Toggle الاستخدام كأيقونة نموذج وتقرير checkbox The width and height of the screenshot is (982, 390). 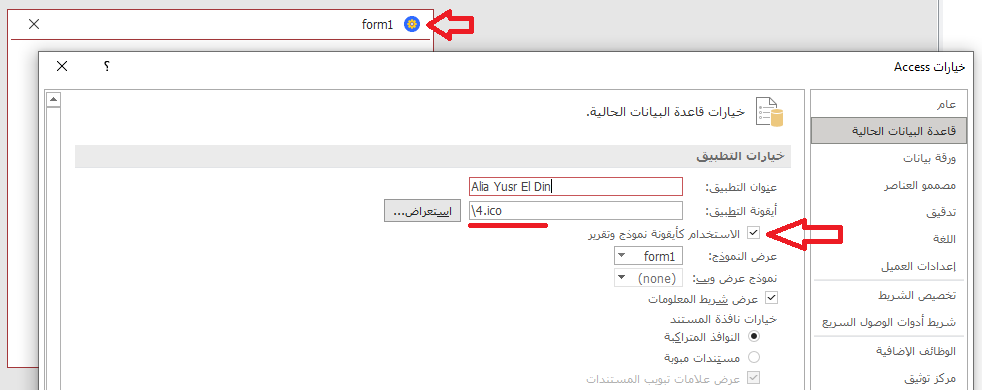pos(754,234)
